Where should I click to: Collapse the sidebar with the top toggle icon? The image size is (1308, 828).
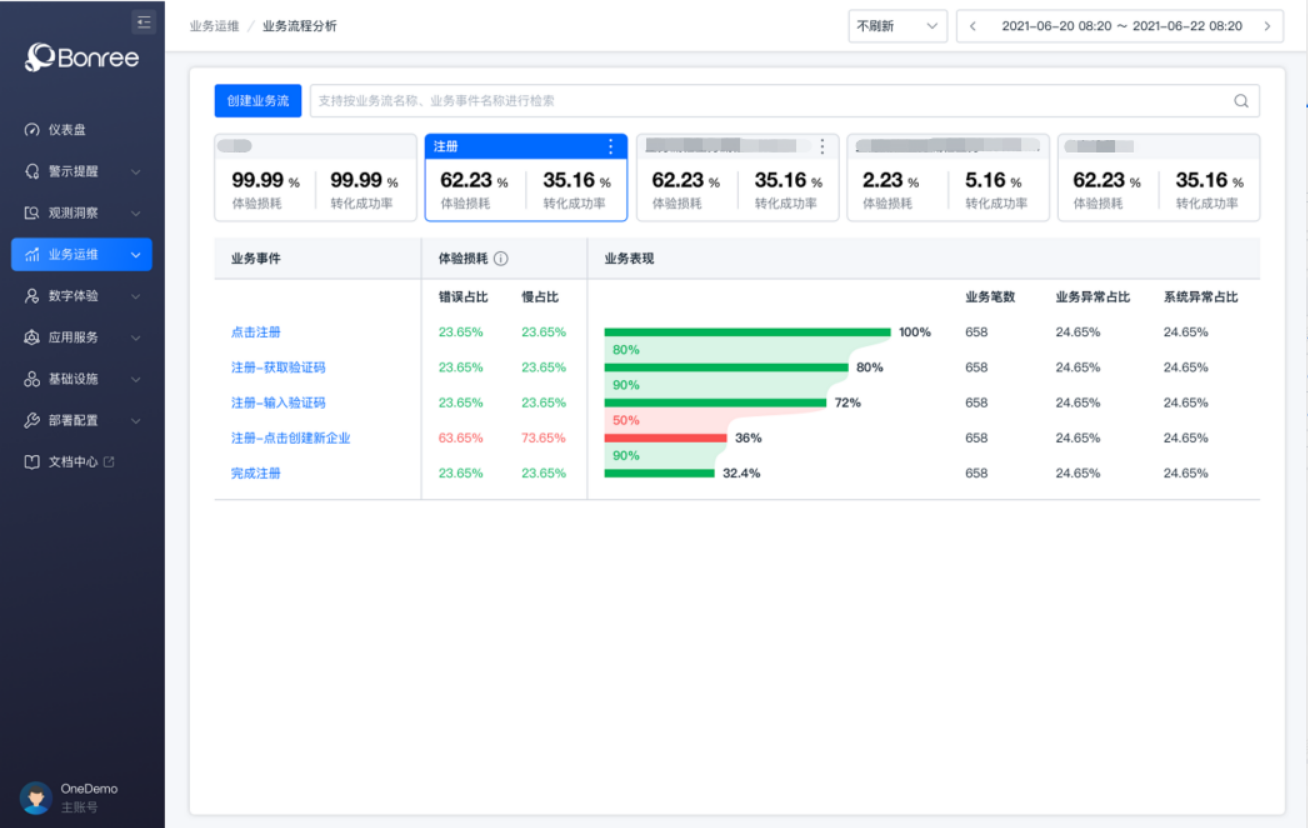coord(144,22)
